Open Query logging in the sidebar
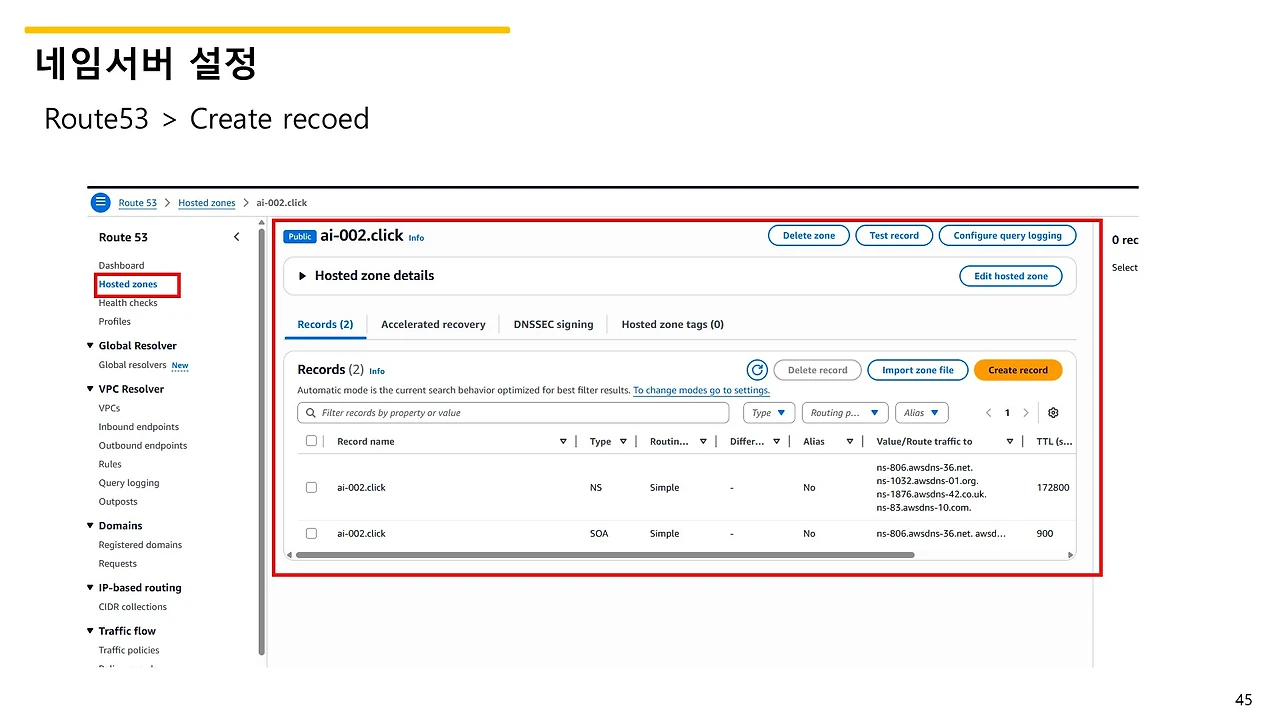 tap(129, 483)
